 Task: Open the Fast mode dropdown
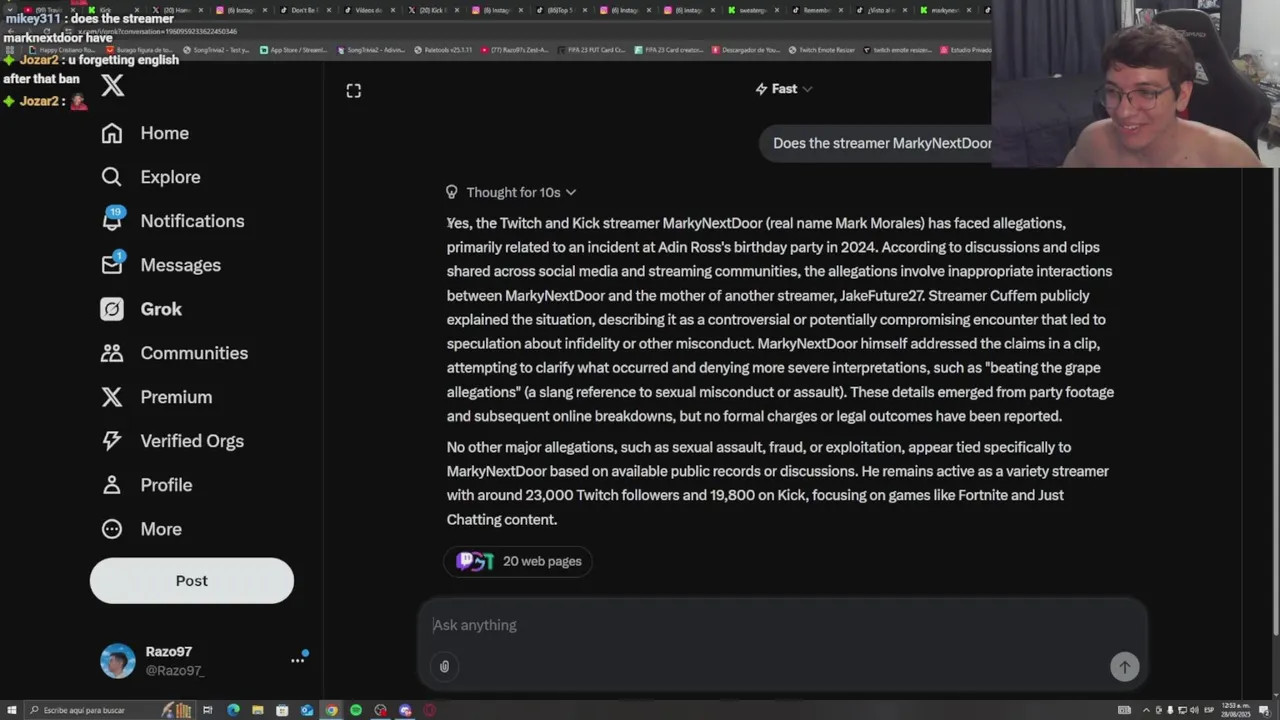tap(784, 89)
